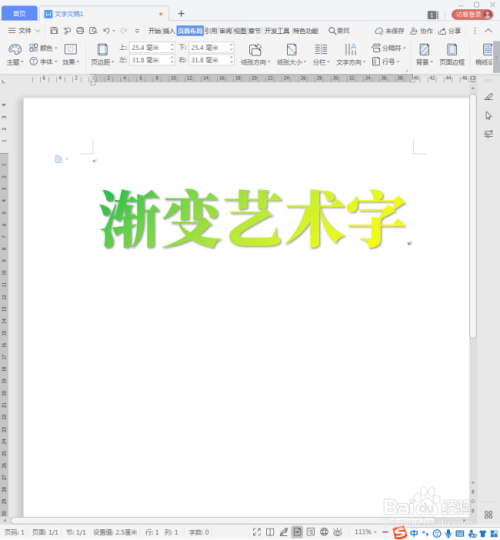Open the 效果 effects dropdown
The width and height of the screenshot is (500, 540).
pyautogui.click(x=71, y=55)
